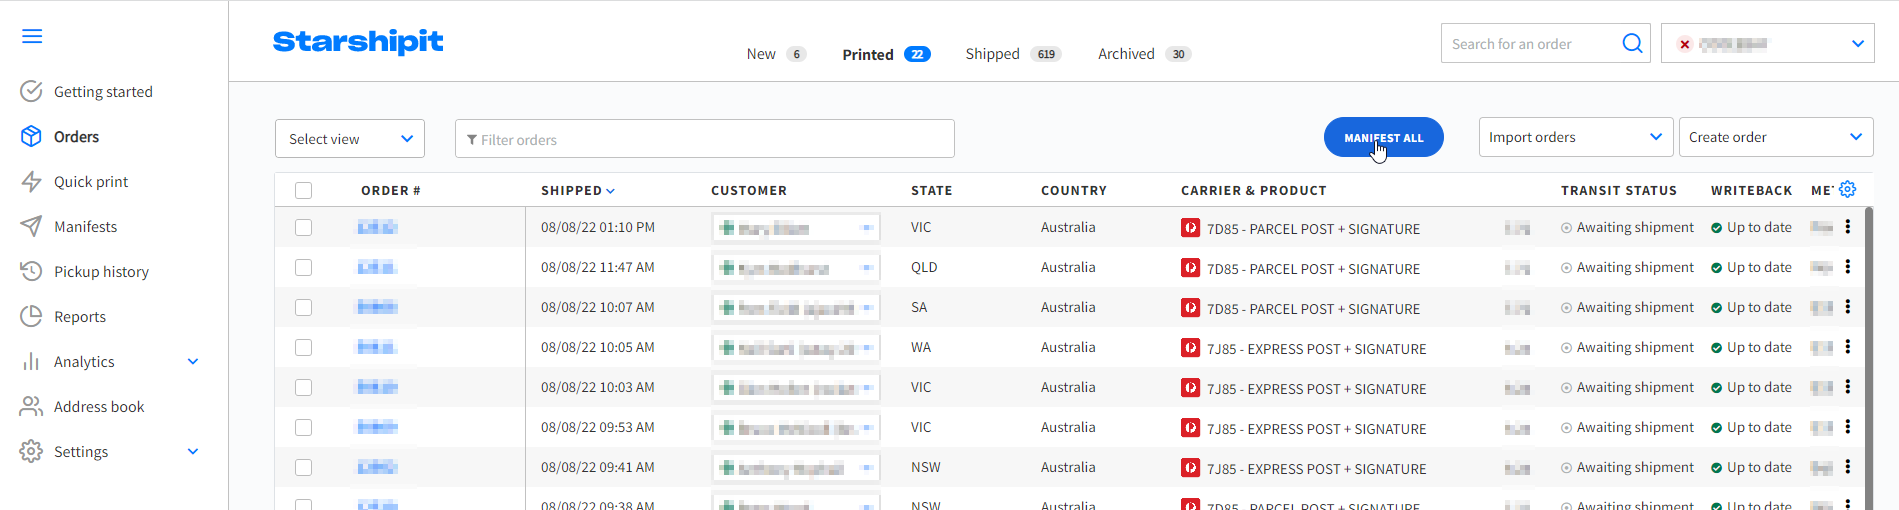
Task: Select the order shipped 08/08/22 10:05 AM
Action: pos(304,347)
